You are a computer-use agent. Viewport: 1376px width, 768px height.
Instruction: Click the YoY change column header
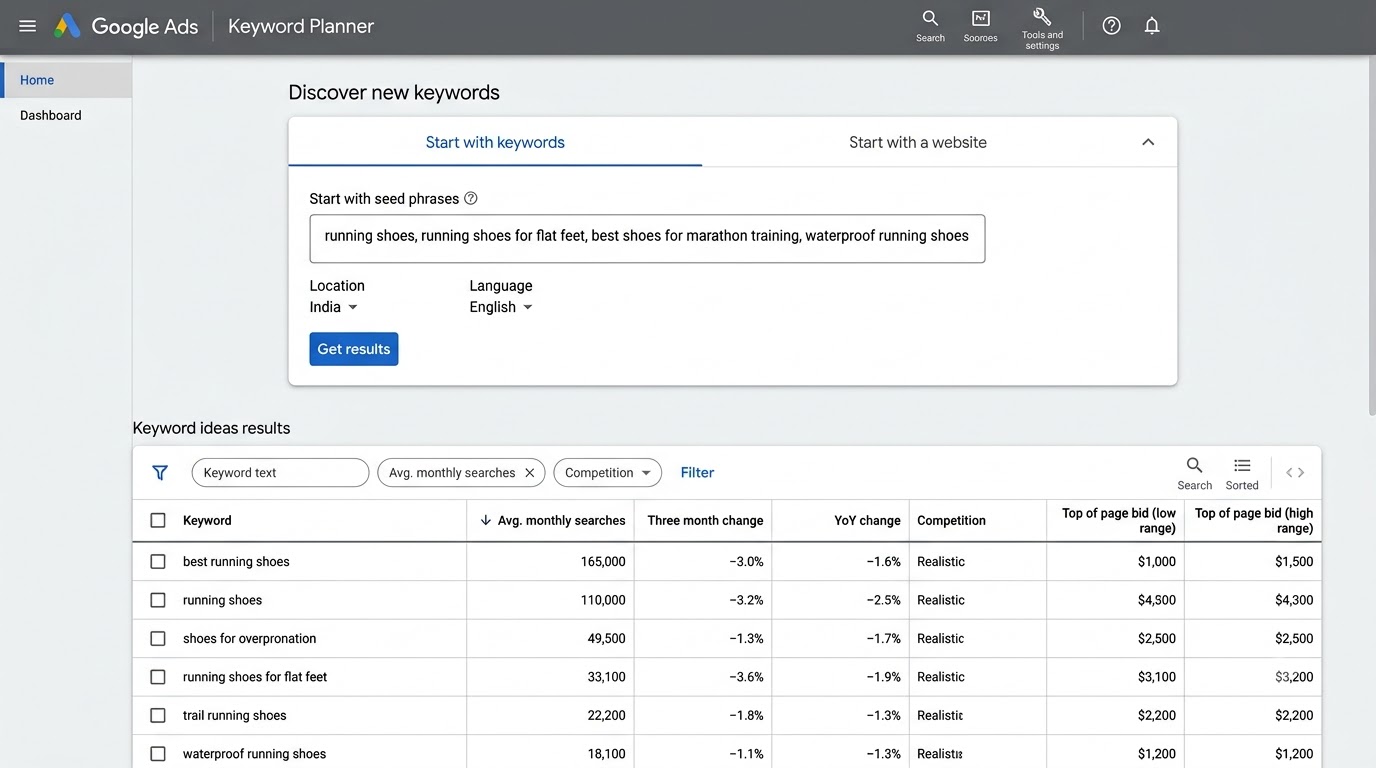tap(867, 520)
